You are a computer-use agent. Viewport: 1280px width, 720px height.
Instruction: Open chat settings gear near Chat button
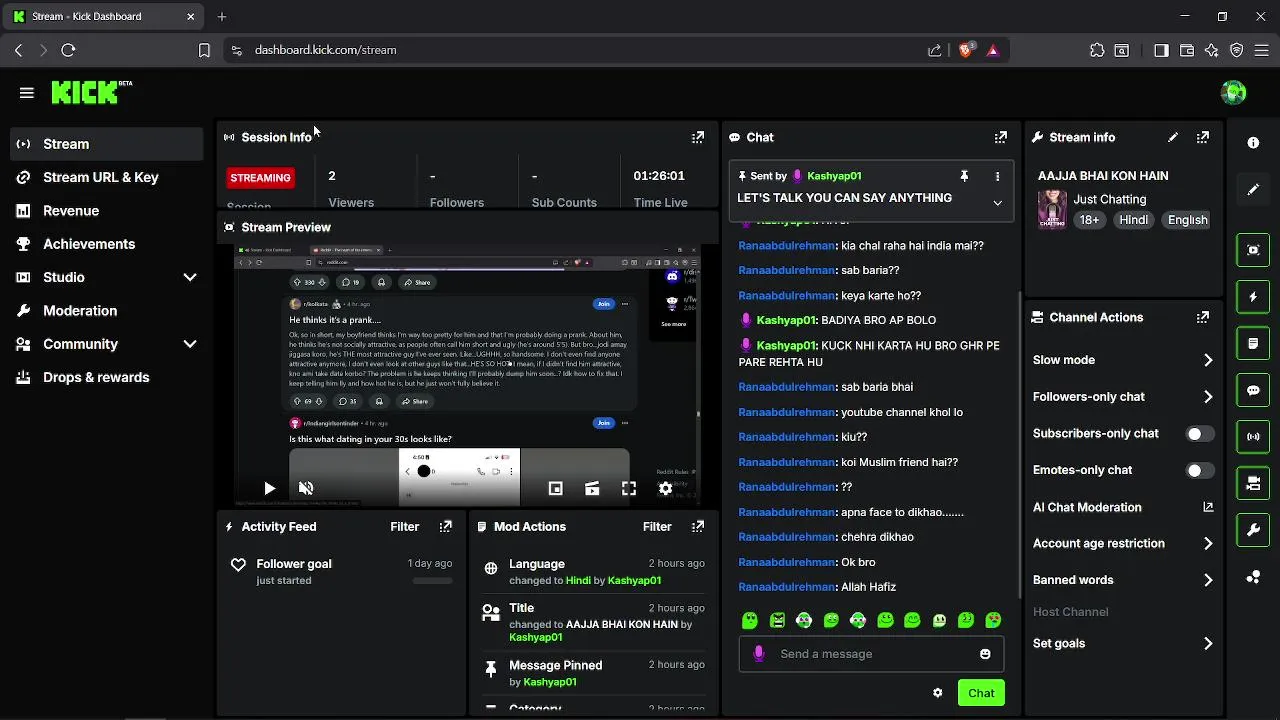click(x=937, y=693)
